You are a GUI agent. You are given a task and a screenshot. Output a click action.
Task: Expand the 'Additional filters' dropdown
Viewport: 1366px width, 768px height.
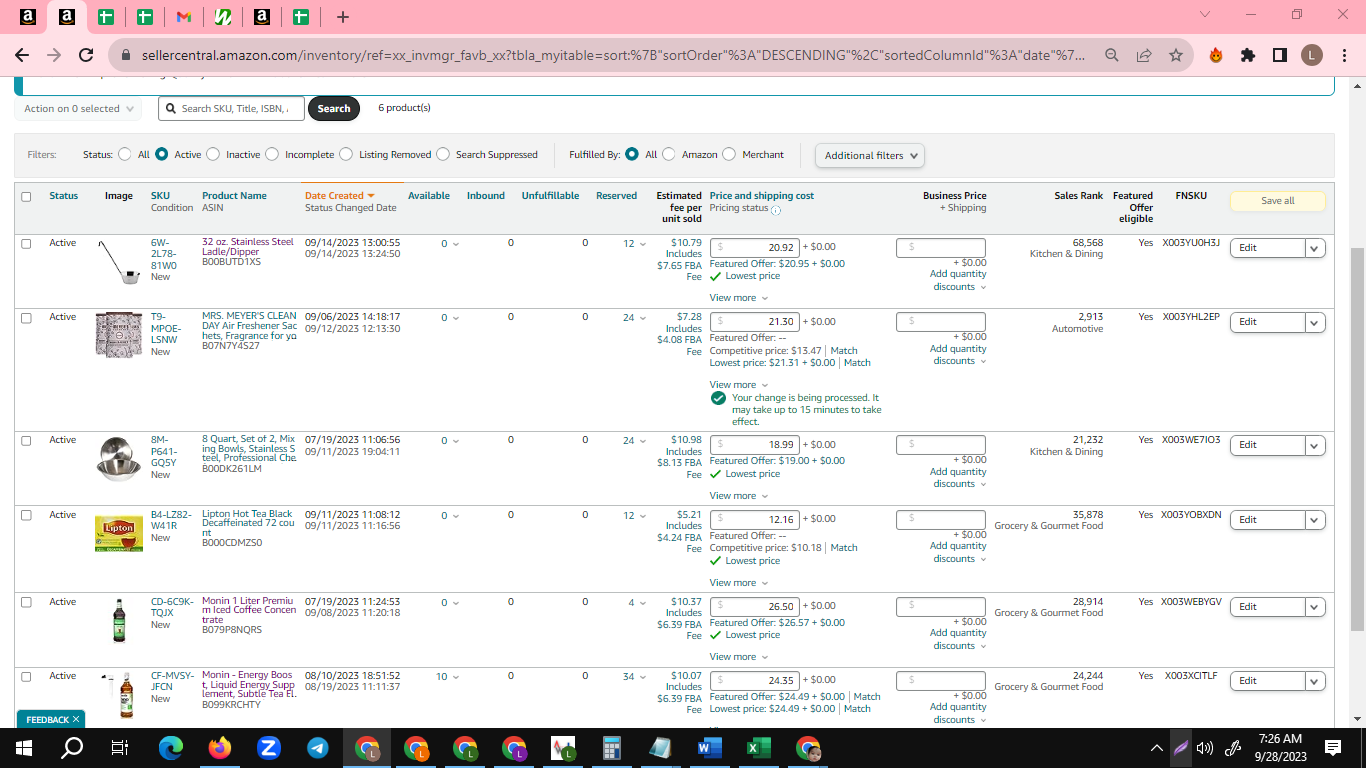[870, 156]
